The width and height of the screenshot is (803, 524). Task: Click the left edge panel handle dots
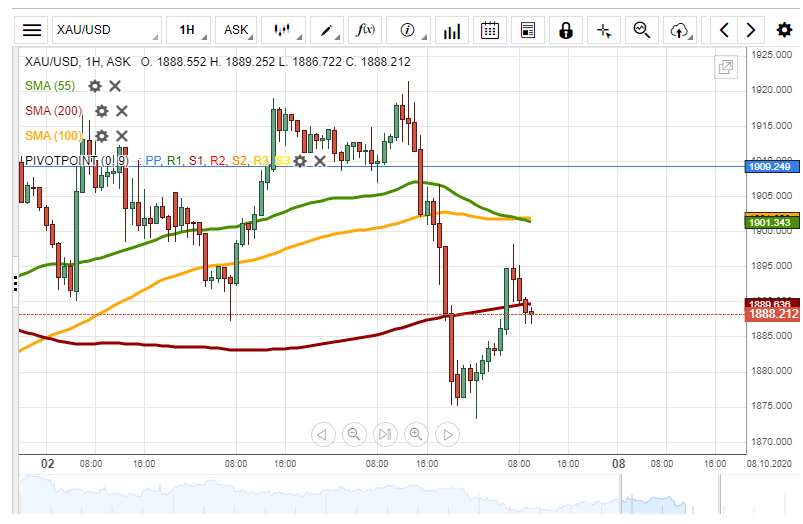15,283
